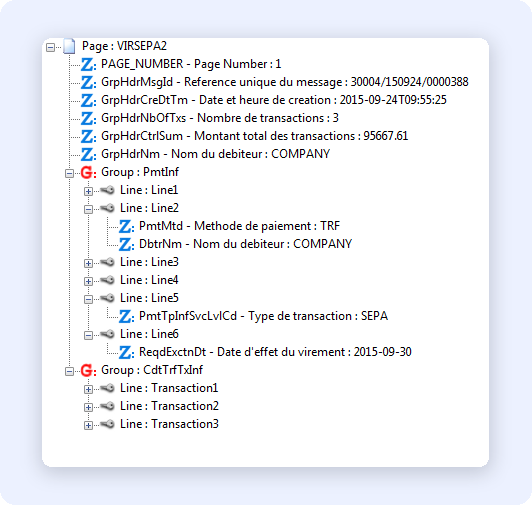Click the red G group icon of CdtTrfTxInf
This screenshot has width=532, height=505.
(88, 370)
